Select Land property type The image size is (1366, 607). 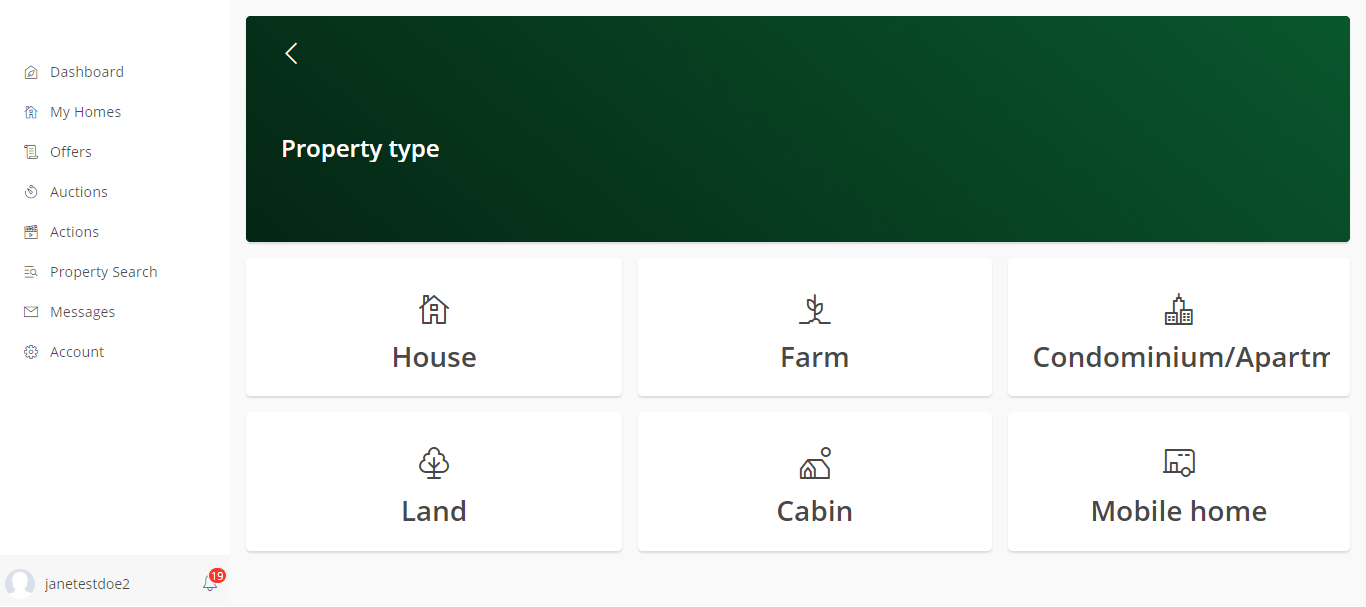tap(434, 481)
